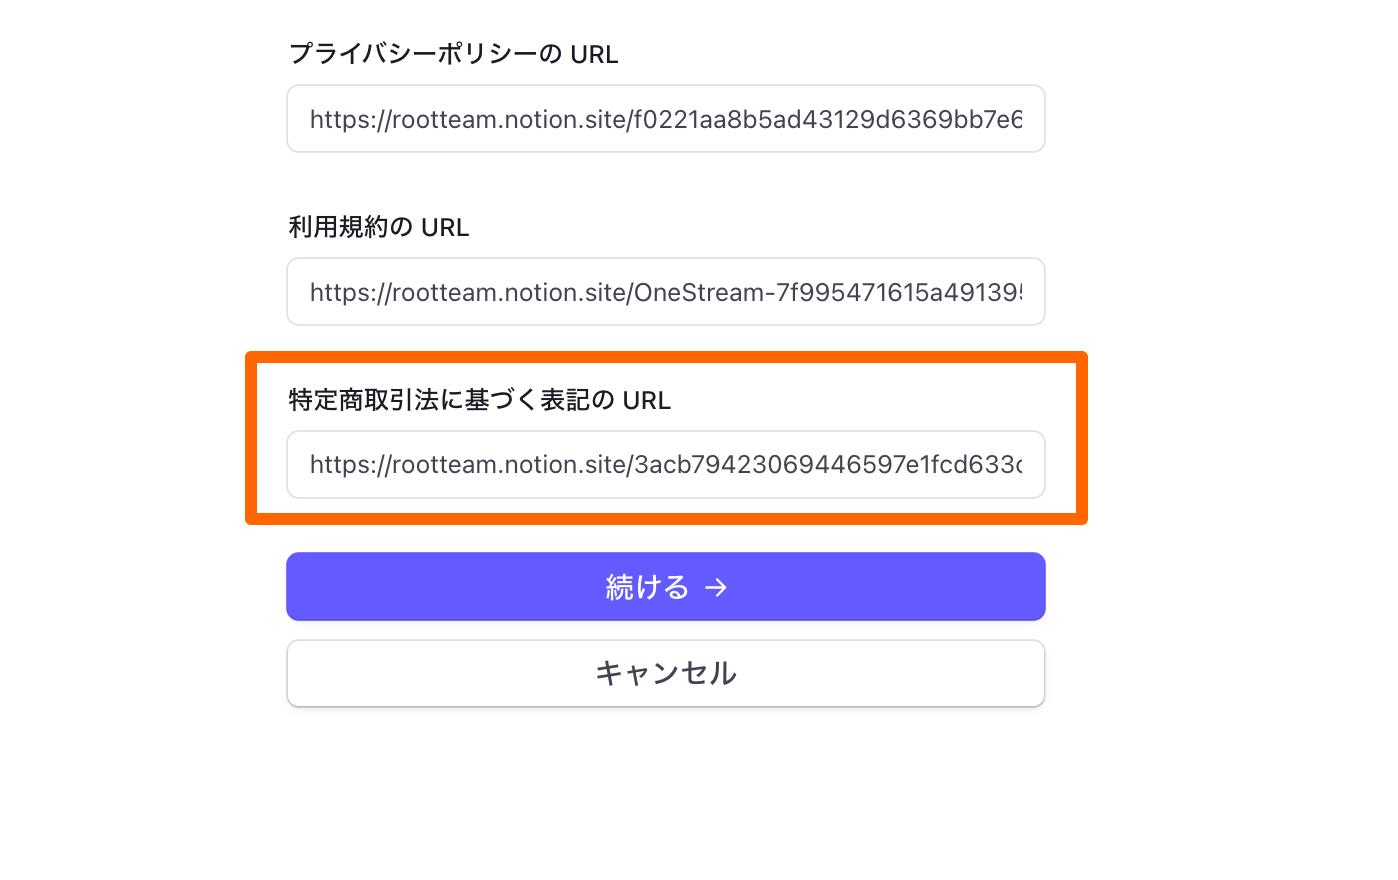This screenshot has height=880, width=1398.
Task: Click the 続ける text on the submit button
Action: [647, 587]
